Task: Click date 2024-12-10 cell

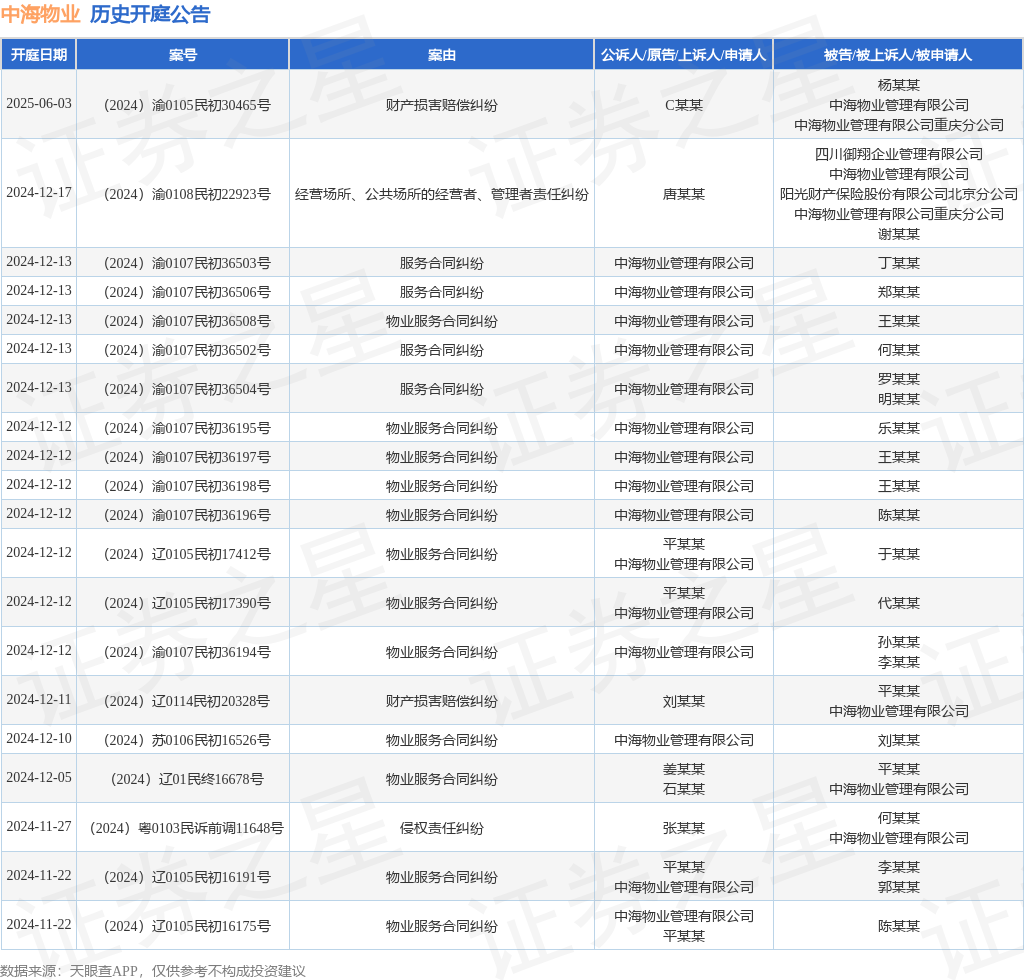Action: click(39, 739)
